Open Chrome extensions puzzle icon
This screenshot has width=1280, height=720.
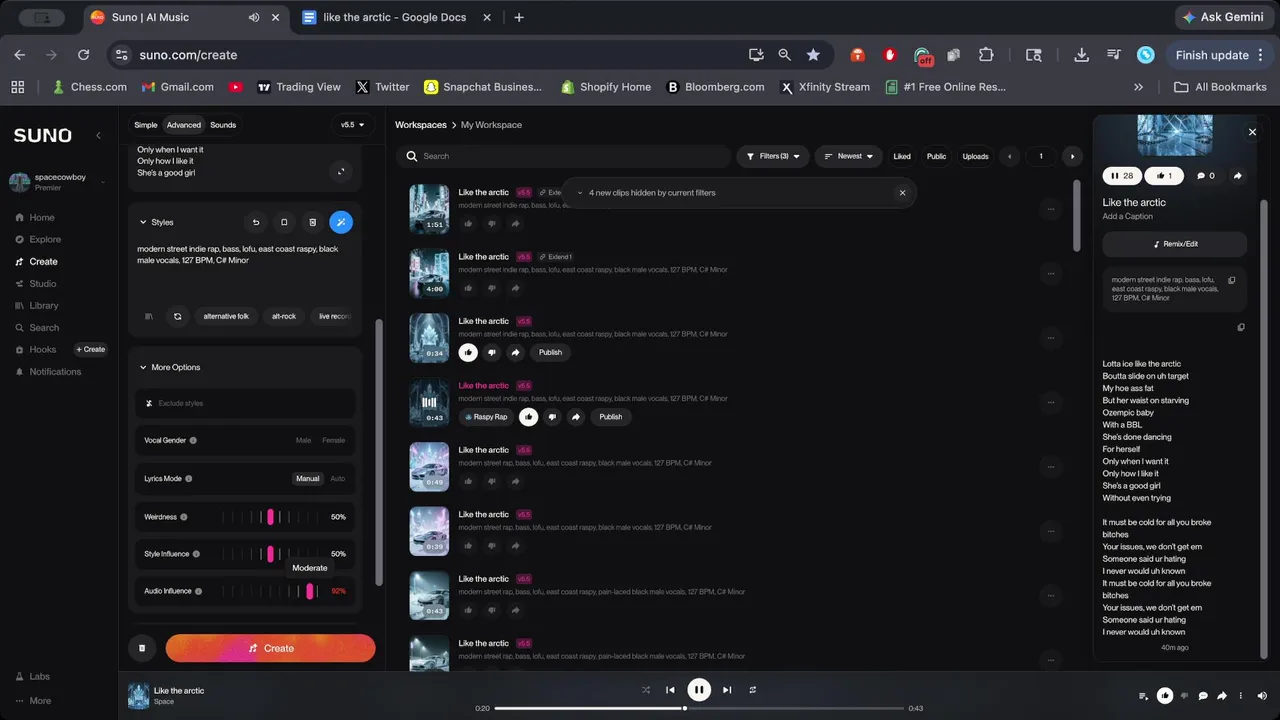pos(986,55)
